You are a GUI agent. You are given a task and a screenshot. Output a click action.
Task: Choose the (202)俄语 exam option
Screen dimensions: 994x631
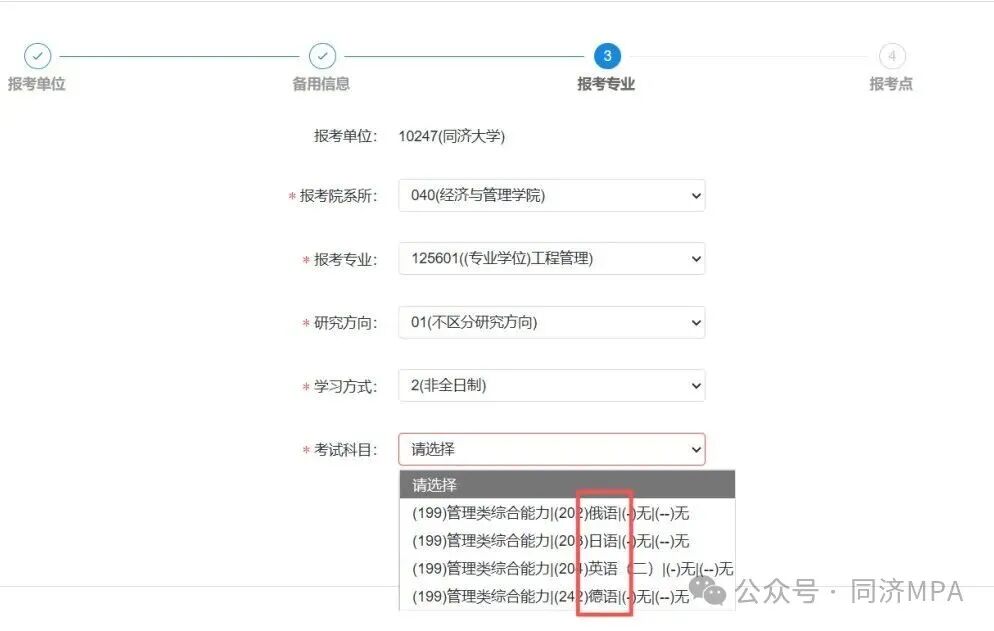551,514
